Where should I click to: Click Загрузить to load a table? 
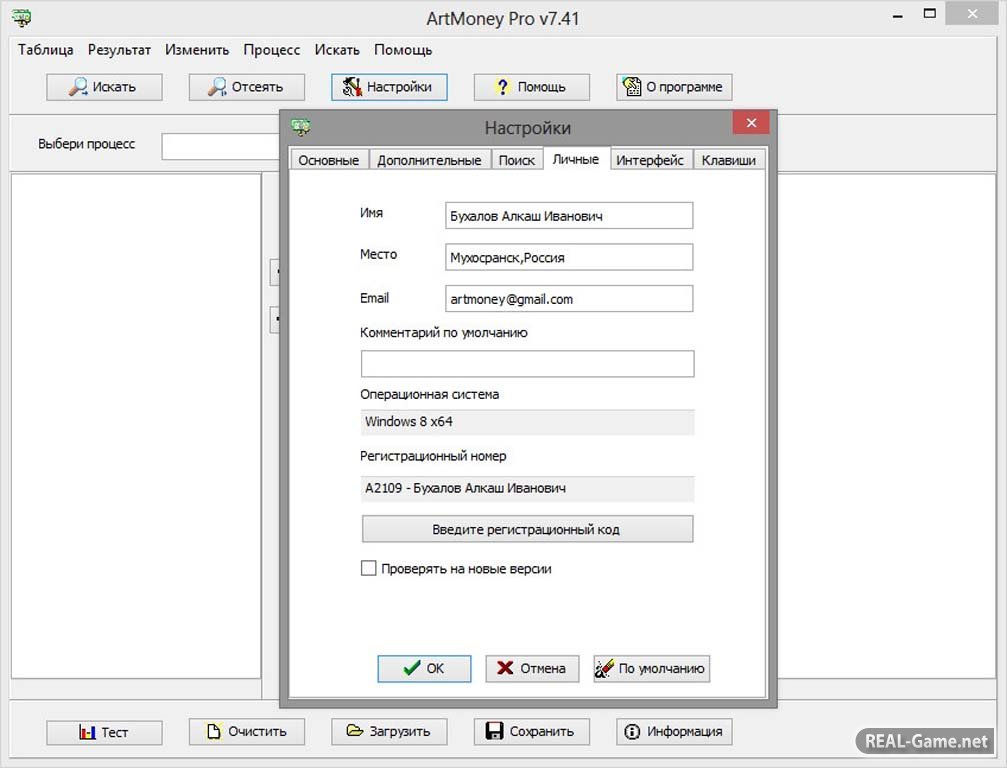point(389,732)
